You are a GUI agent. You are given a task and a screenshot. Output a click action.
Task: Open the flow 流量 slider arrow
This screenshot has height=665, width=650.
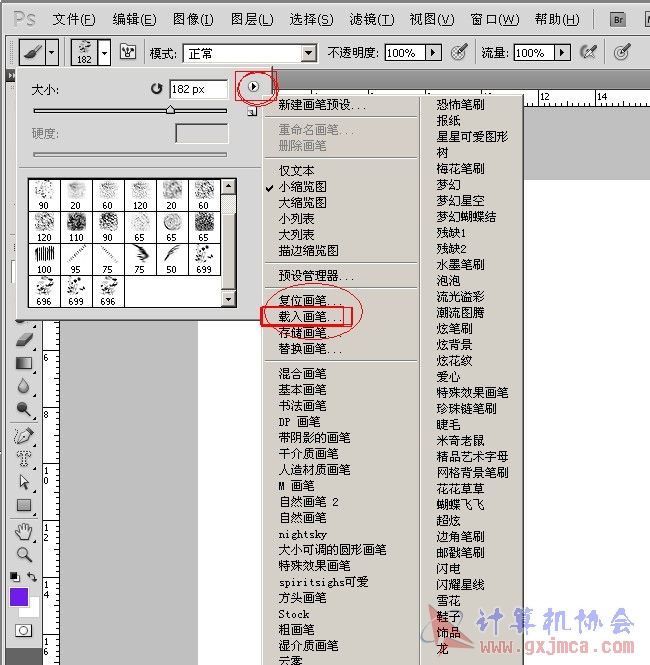point(562,53)
